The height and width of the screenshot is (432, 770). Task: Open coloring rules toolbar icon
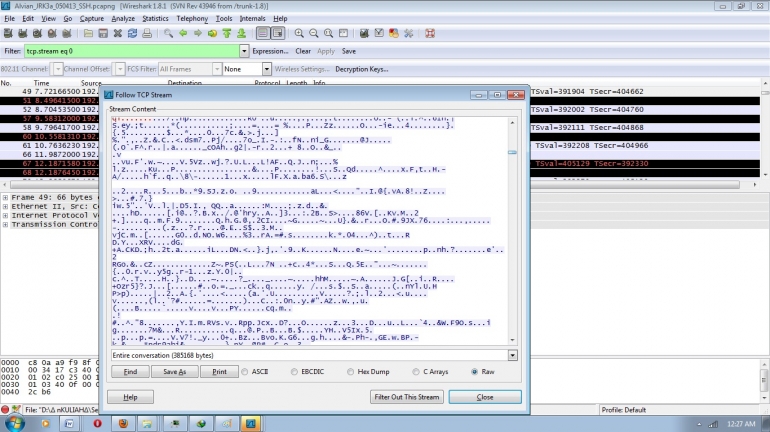click(393, 33)
